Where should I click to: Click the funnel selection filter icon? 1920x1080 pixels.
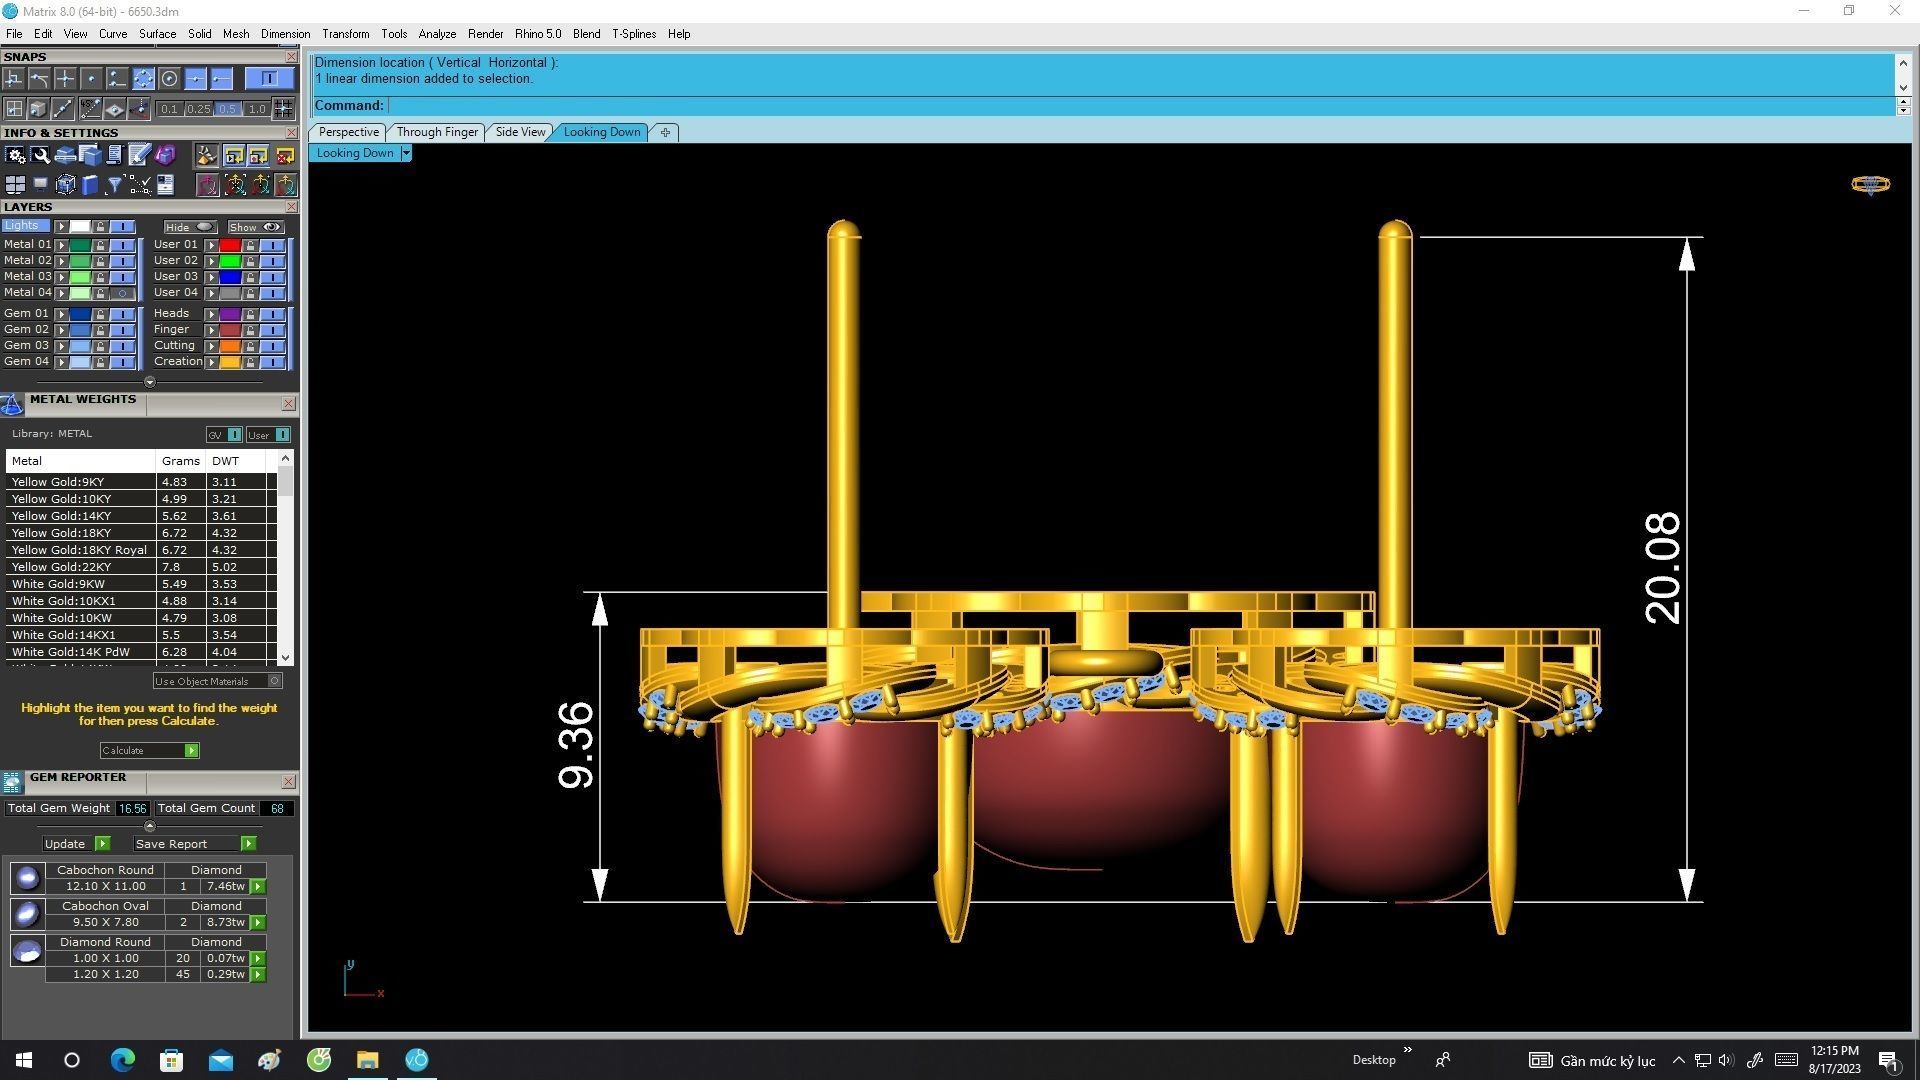tap(114, 185)
